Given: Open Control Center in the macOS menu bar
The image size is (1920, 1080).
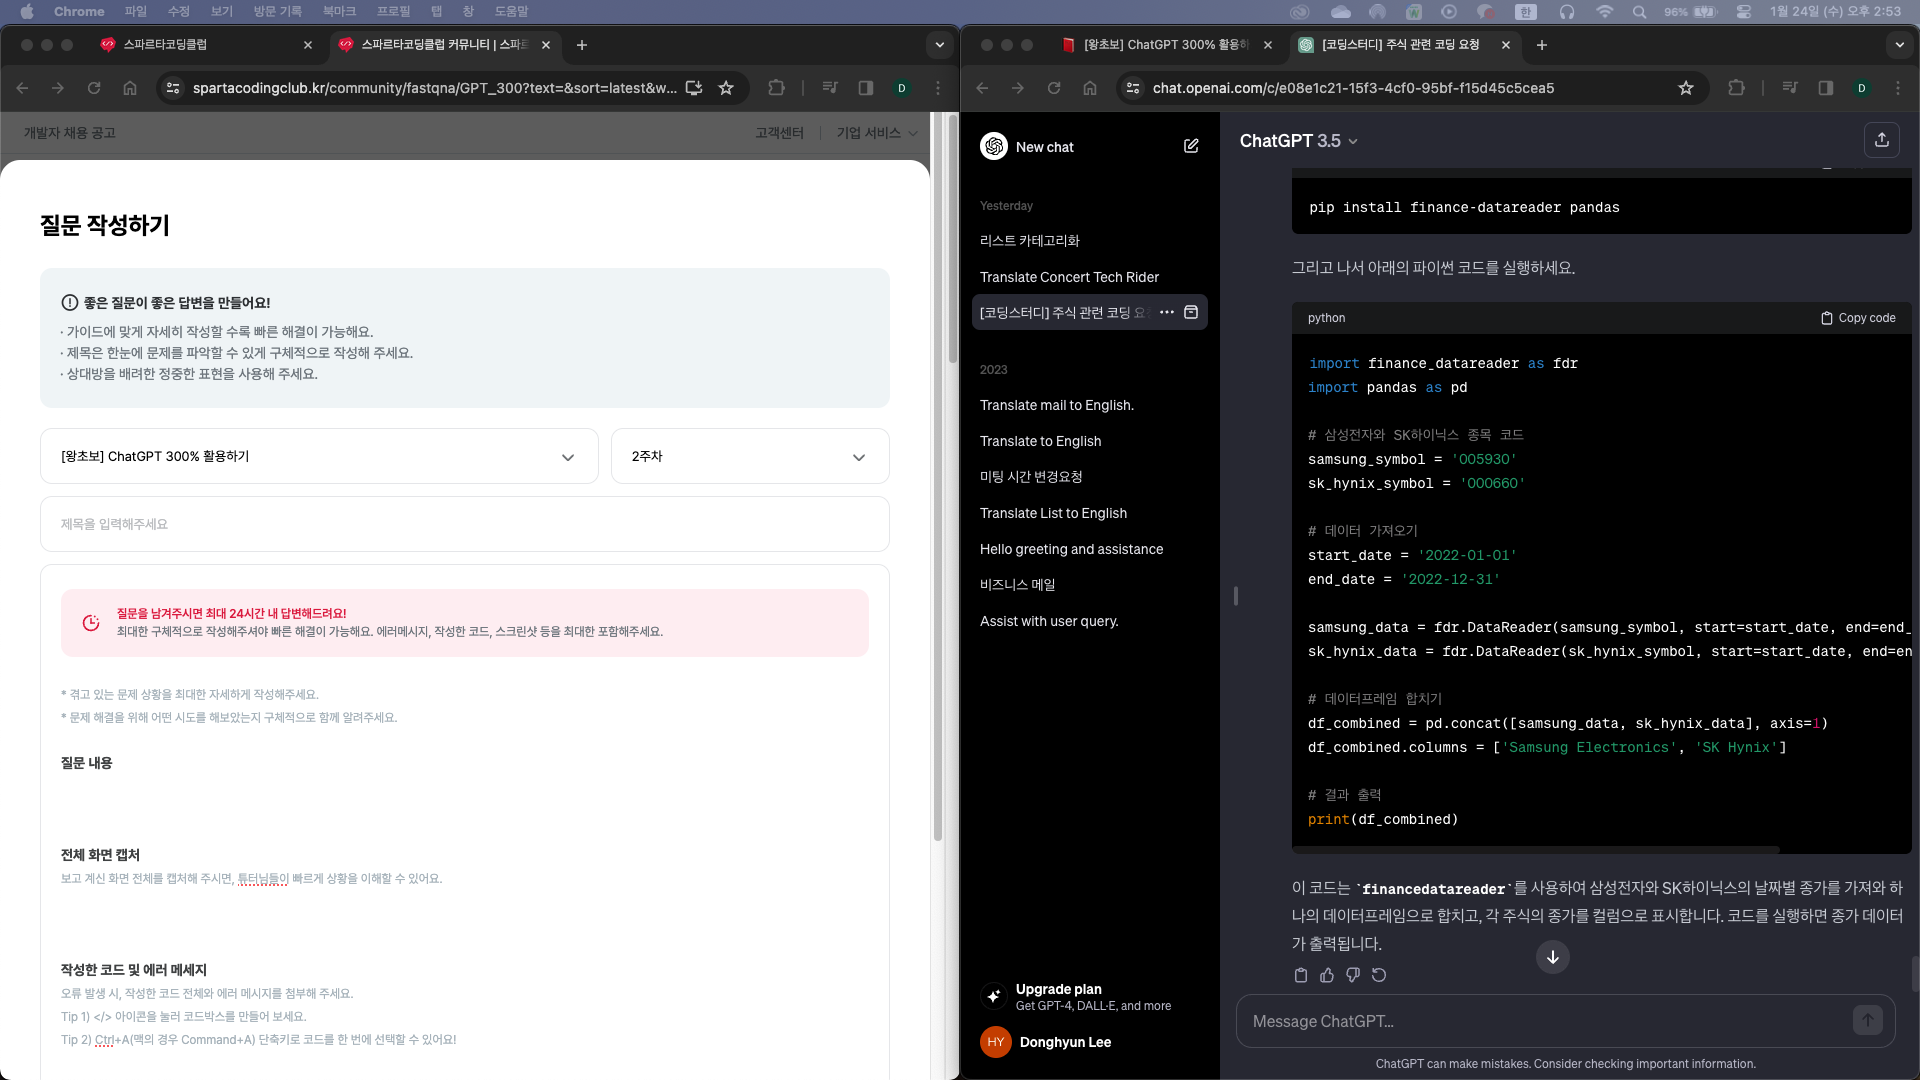Looking at the screenshot, I should tap(1744, 12).
